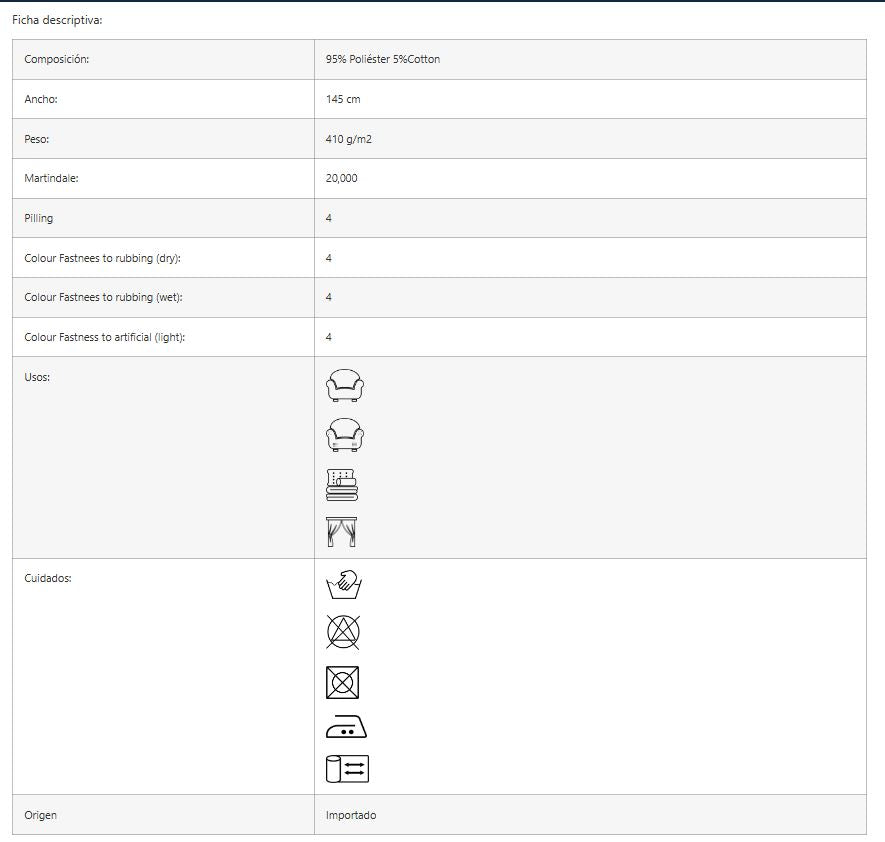Screen dimensions: 885x842
Task: Click the 'Importado' origin value
Action: tap(351, 815)
